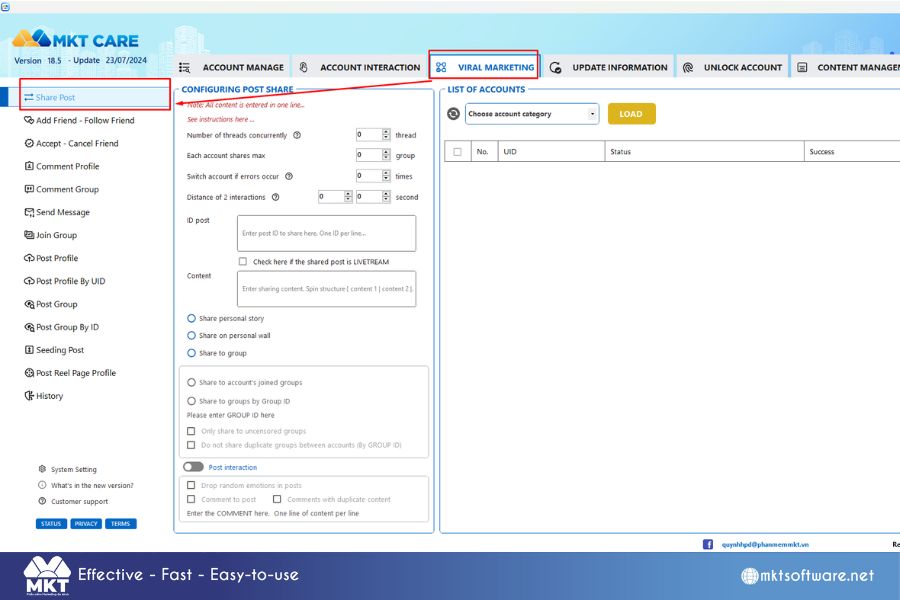Image resolution: width=900 pixels, height=600 pixels.
Task: Click the Comment Group icon
Action: (29, 189)
